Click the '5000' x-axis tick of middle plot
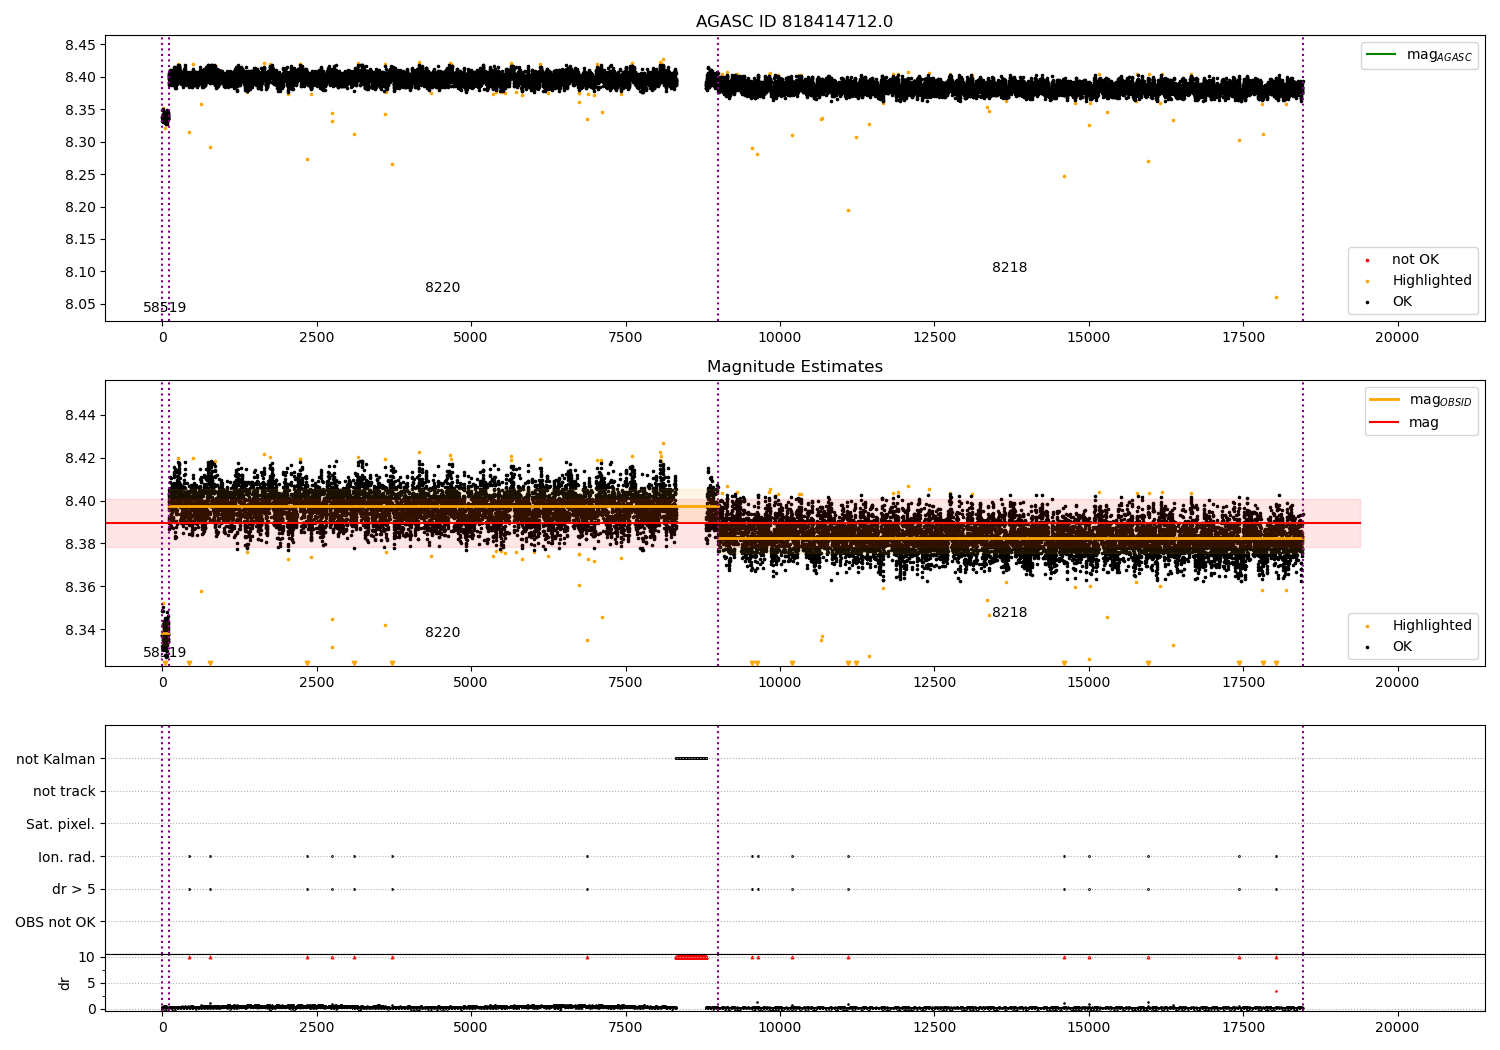The height and width of the screenshot is (1050, 1500). click(x=471, y=683)
